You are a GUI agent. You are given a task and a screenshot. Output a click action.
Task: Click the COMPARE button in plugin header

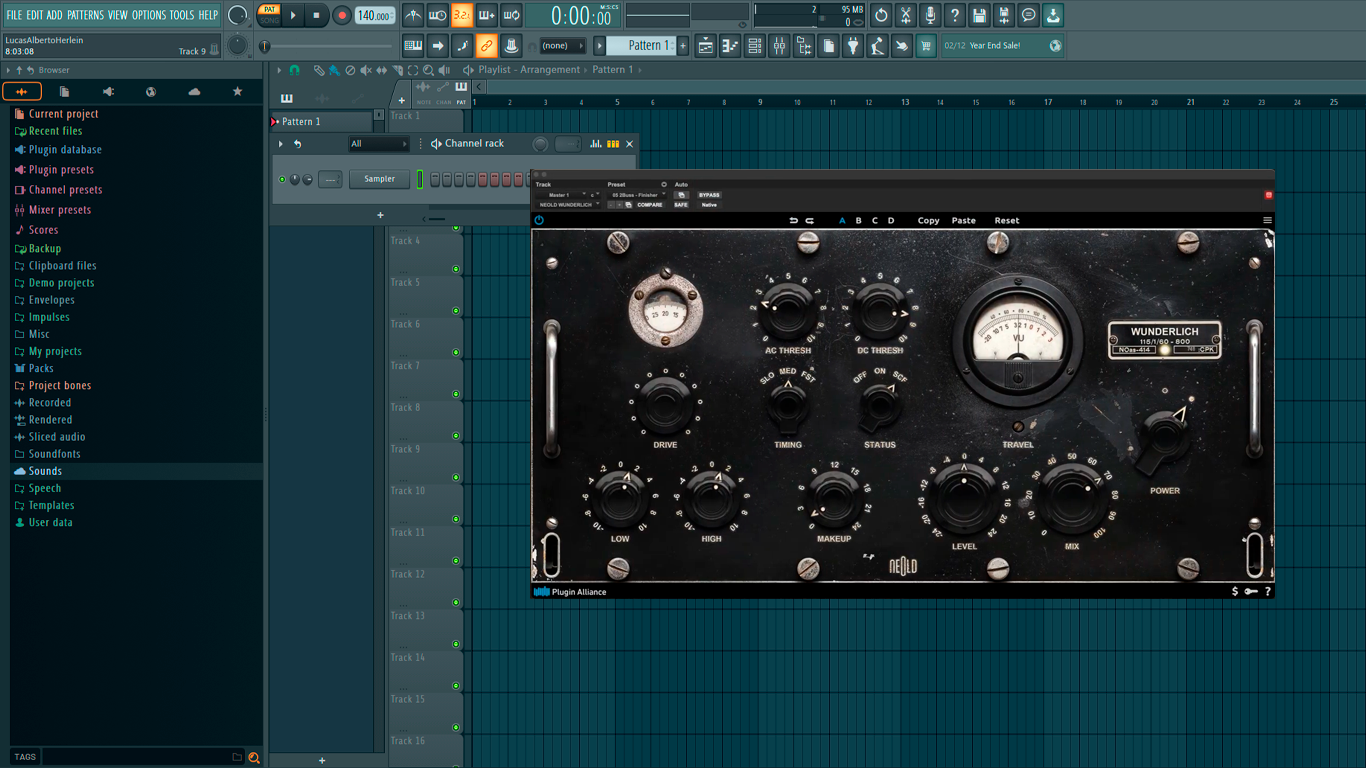click(650, 205)
